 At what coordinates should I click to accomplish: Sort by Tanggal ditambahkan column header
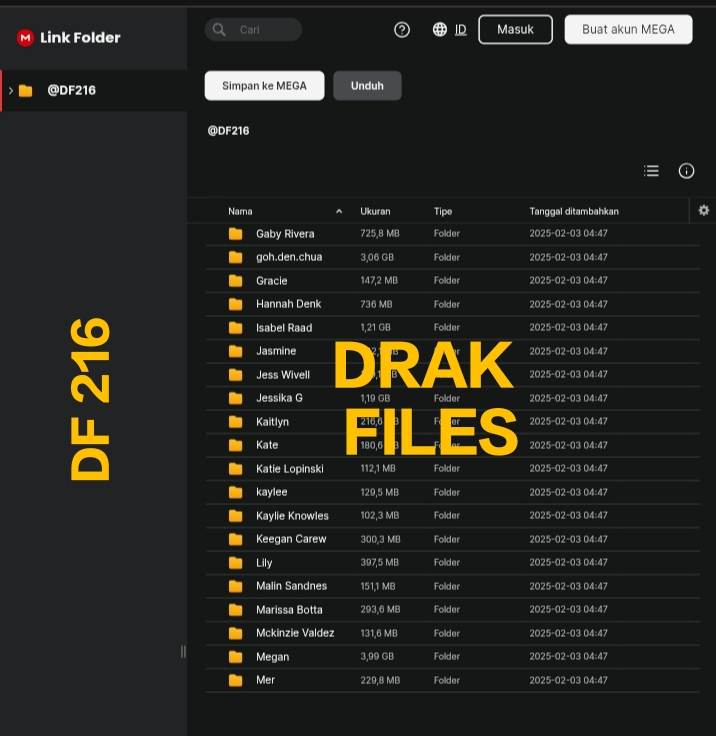point(574,211)
